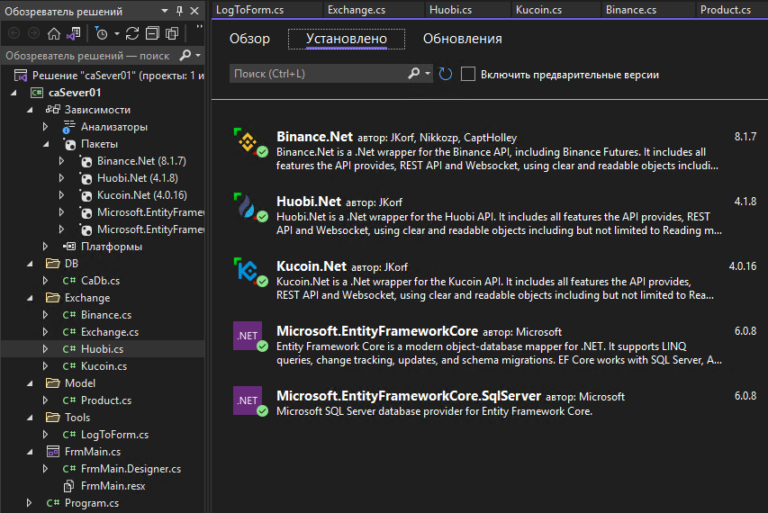Select the Tools folder icon
This screenshot has height=513, width=768.
point(53,417)
